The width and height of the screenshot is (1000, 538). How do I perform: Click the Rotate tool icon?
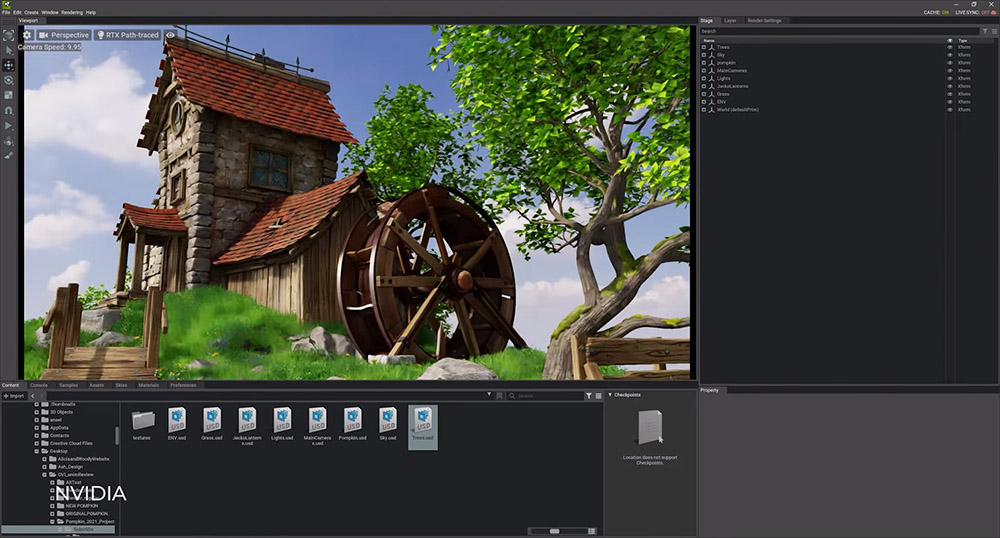coord(9,80)
